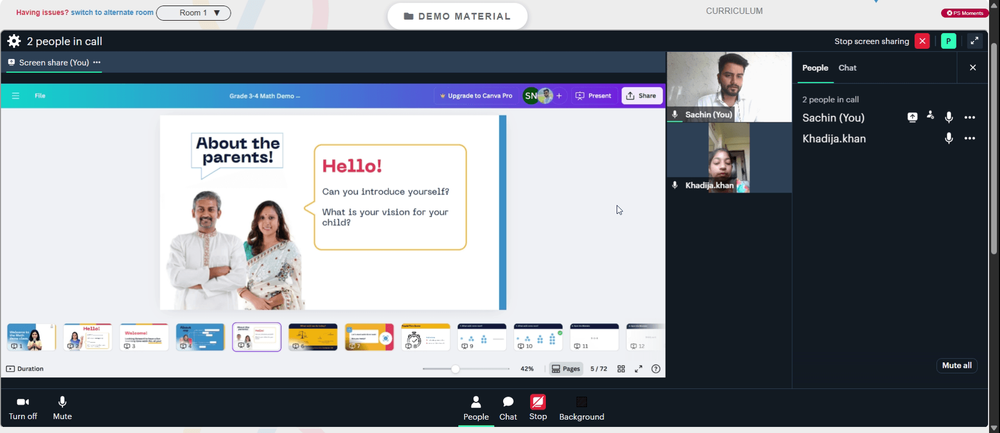The width and height of the screenshot is (1000, 433).
Task: Expand the call to fullscreen
Action: [x=974, y=41]
